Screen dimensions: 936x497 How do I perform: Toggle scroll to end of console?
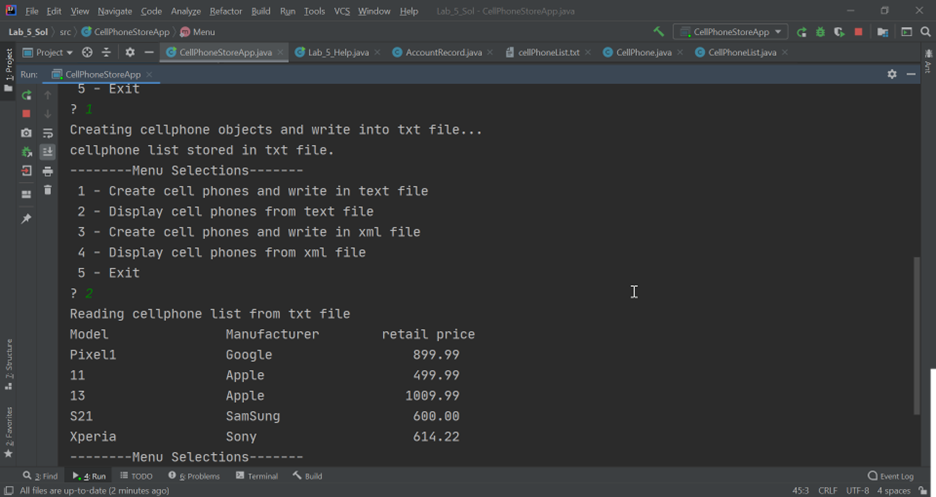[x=48, y=152]
